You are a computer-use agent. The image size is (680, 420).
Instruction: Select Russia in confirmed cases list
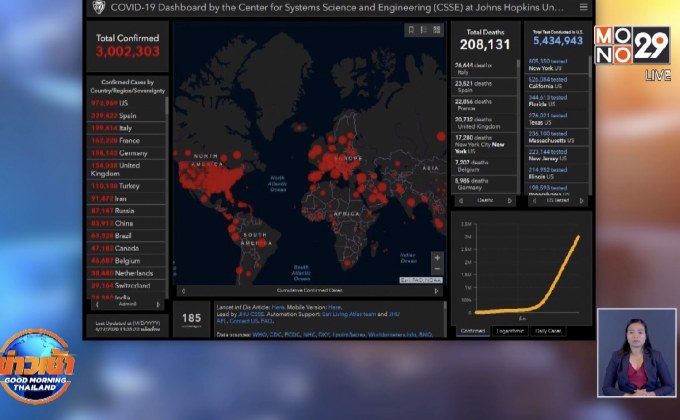[126, 210]
